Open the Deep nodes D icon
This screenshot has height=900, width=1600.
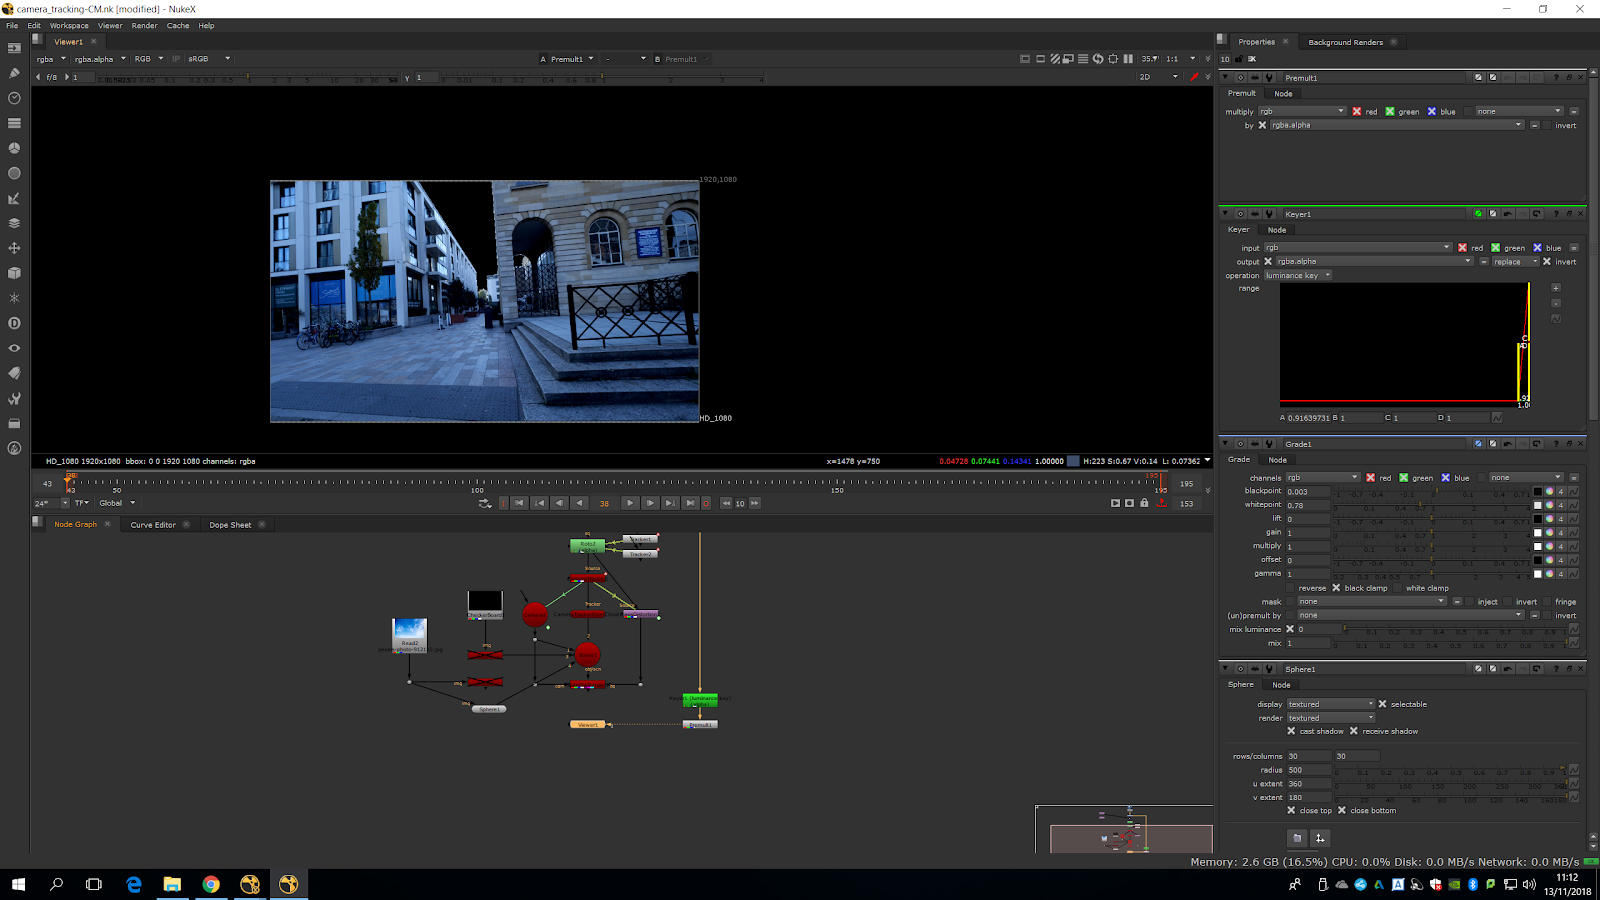click(x=14, y=323)
